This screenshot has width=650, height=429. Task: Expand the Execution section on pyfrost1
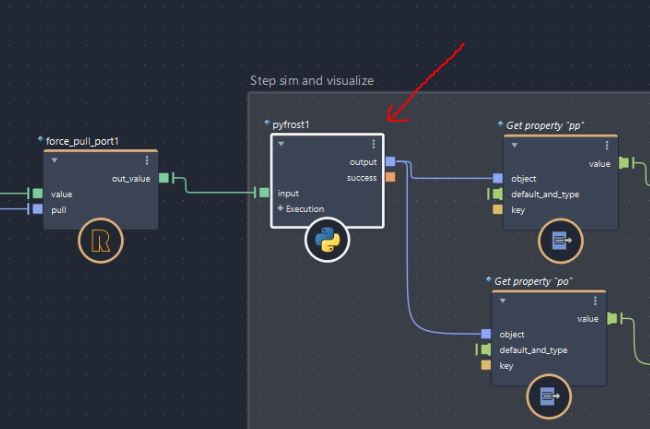(x=281, y=209)
